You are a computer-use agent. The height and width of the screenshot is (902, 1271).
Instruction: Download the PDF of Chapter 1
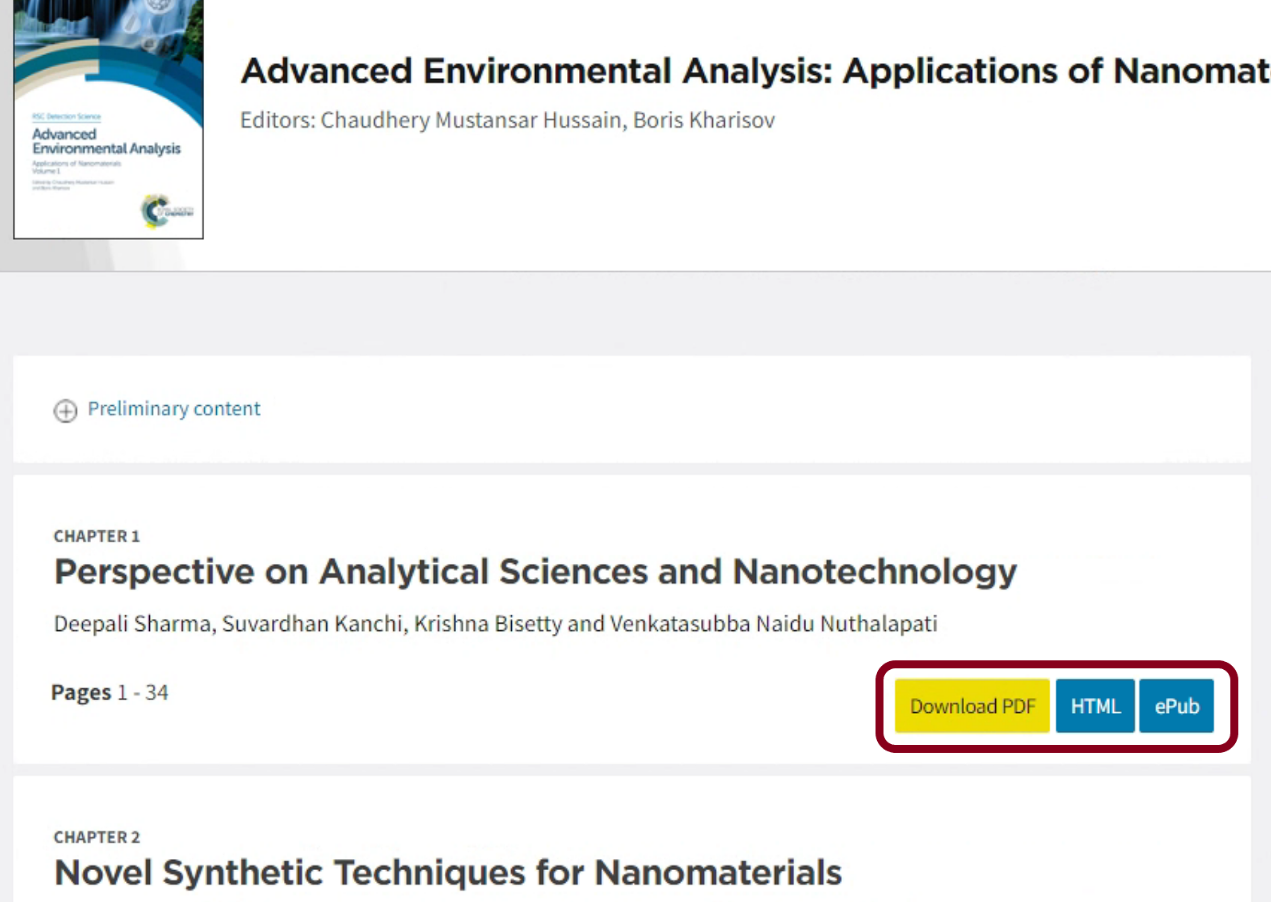[972, 706]
